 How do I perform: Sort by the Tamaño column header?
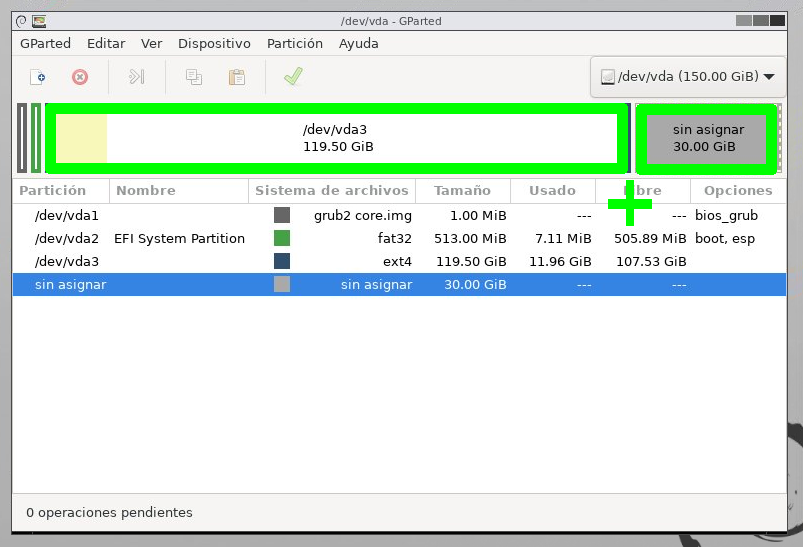pos(462,190)
